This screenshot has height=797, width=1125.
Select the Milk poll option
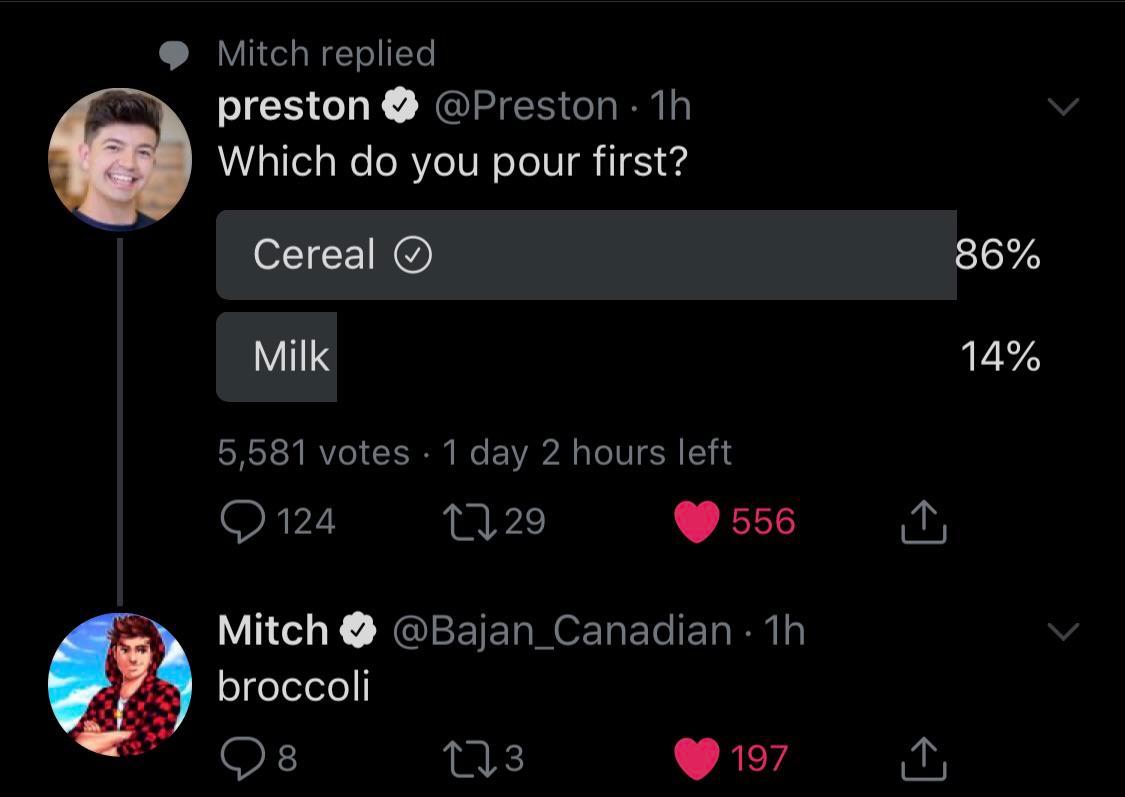(291, 356)
